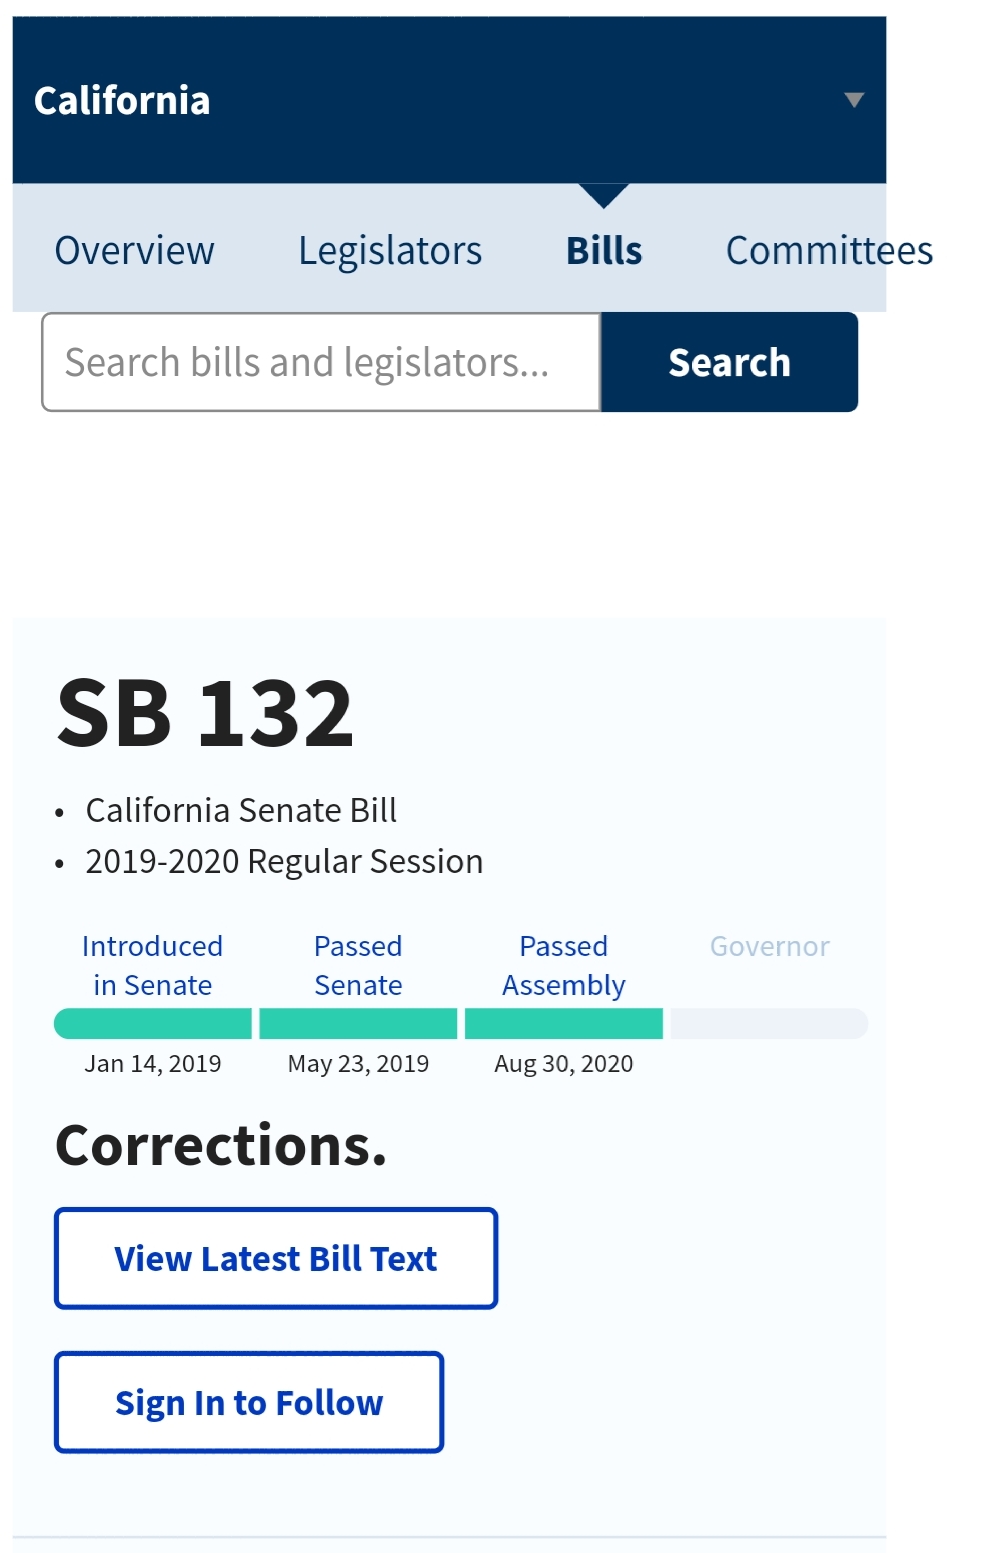Click the Passed Assembly step label
Screen dimensions: 981x1553
(563, 965)
